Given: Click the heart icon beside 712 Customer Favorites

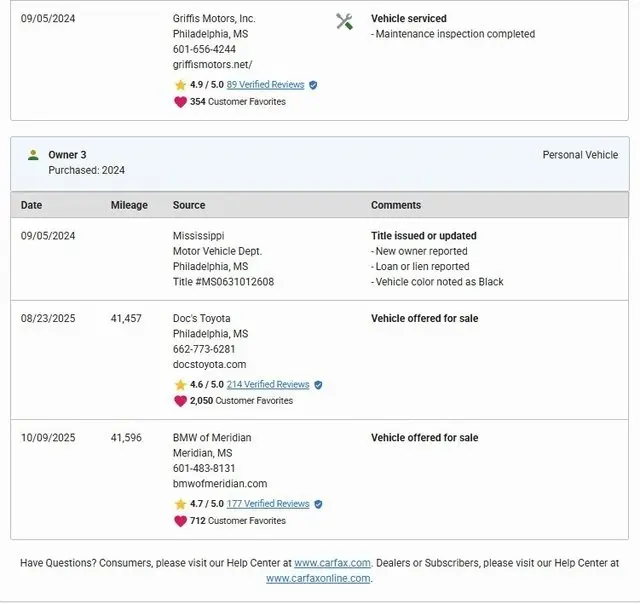Looking at the screenshot, I should tap(180, 520).
